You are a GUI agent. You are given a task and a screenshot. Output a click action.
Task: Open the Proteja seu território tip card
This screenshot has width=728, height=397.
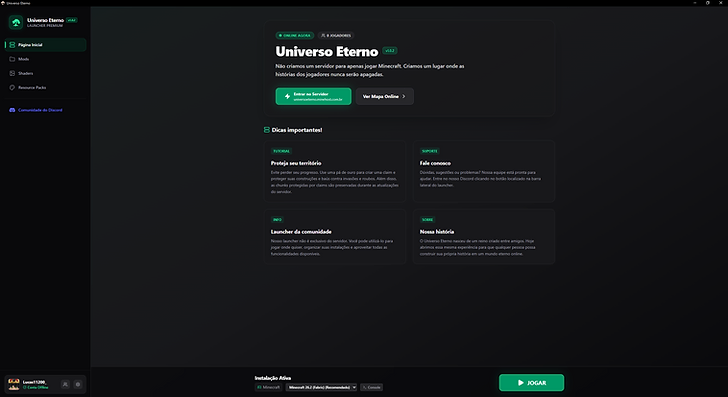click(335, 171)
